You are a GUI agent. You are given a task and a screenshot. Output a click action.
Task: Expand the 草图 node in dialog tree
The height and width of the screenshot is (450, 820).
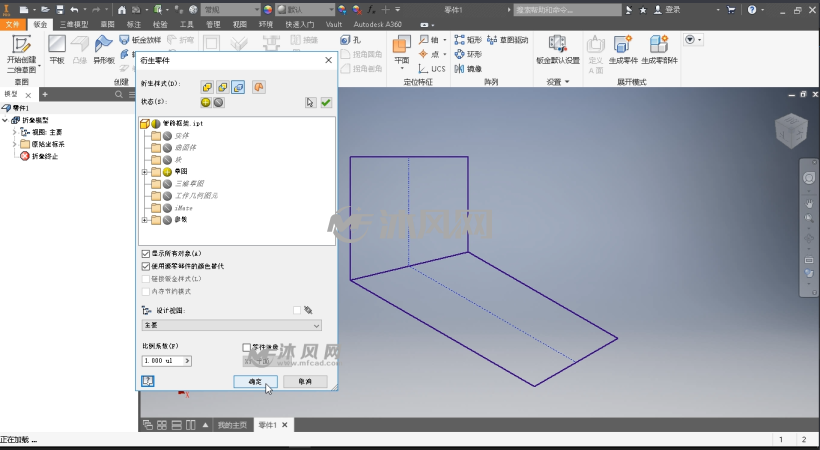coord(145,172)
